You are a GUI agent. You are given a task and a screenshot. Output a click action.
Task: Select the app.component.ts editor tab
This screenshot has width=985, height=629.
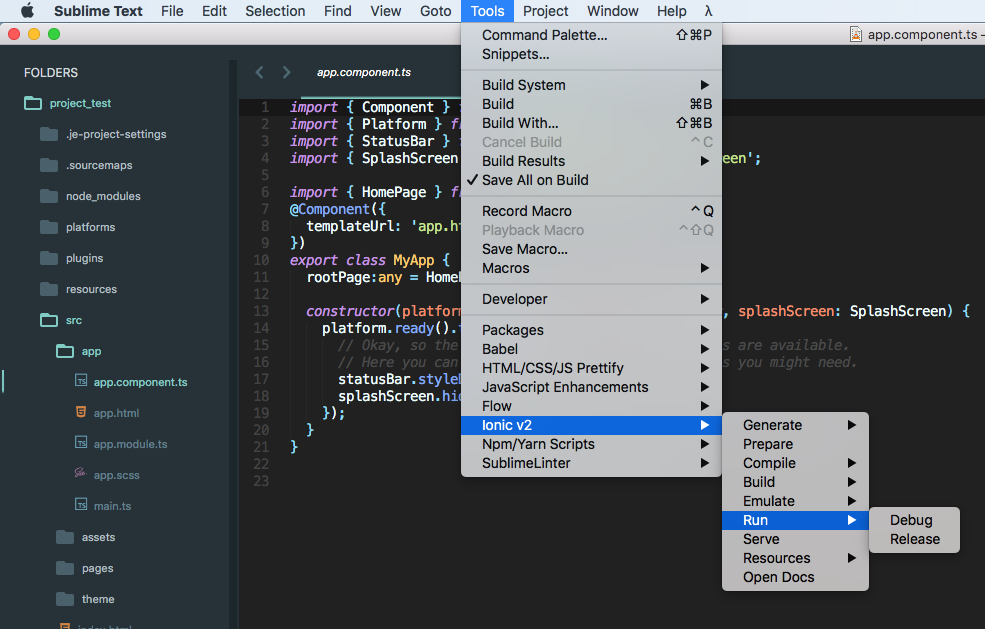(364, 72)
